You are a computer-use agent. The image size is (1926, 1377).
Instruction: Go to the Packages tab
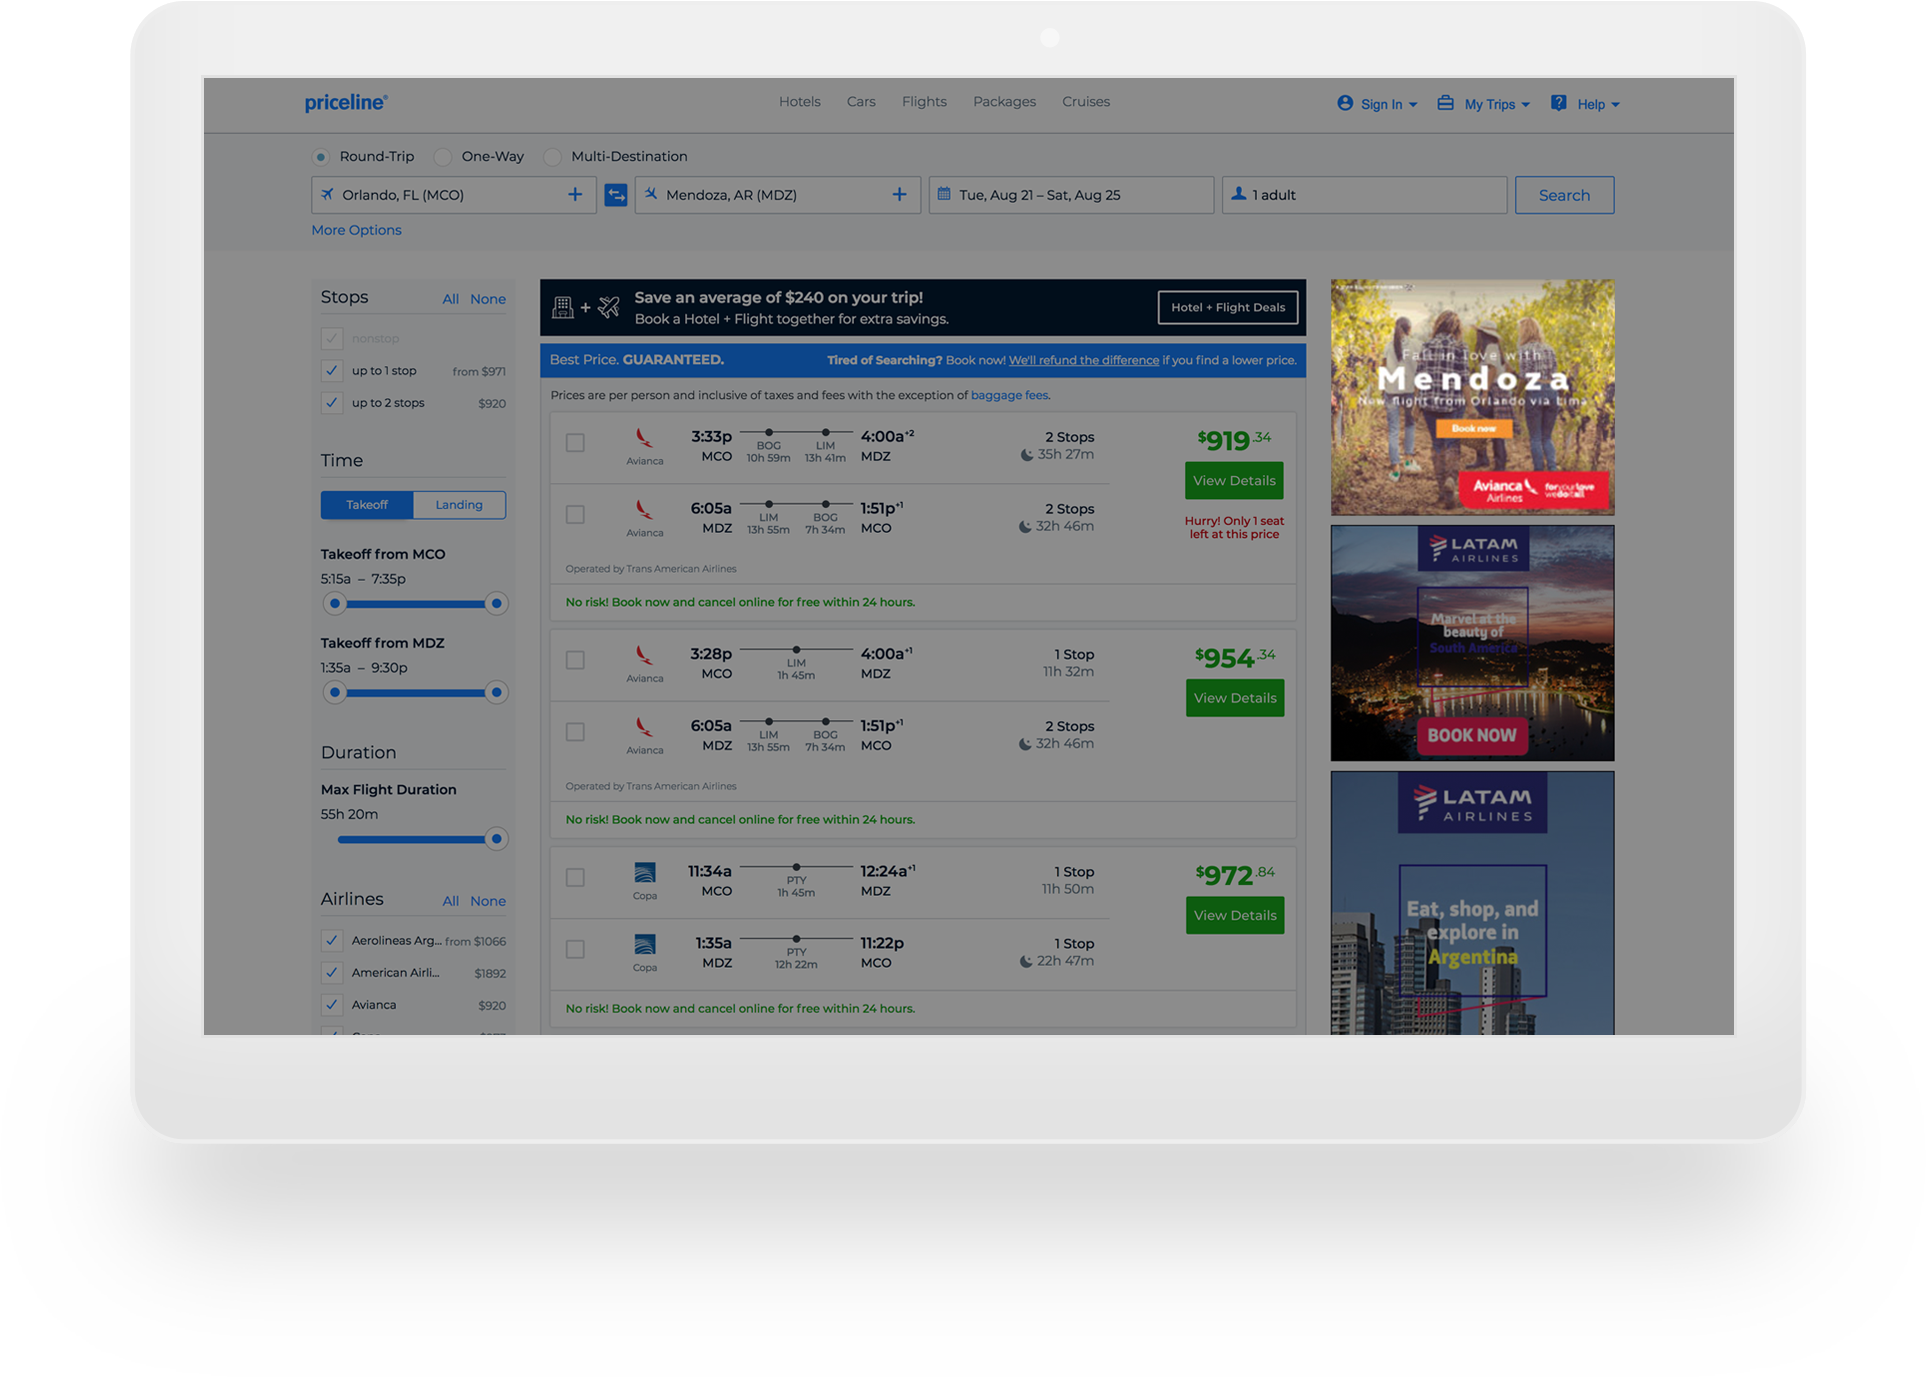[1004, 102]
